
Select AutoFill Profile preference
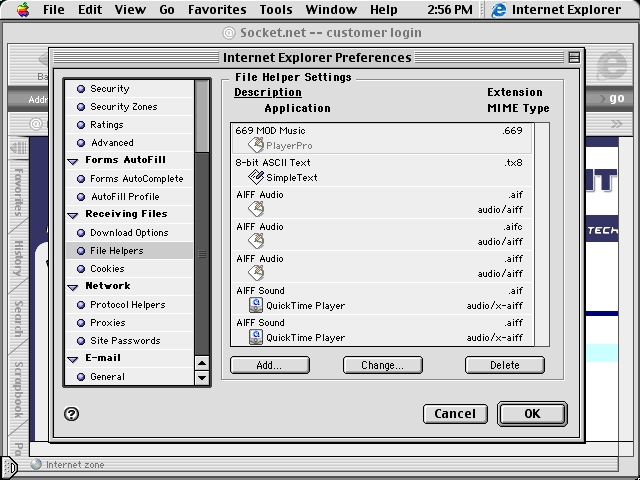point(129,196)
